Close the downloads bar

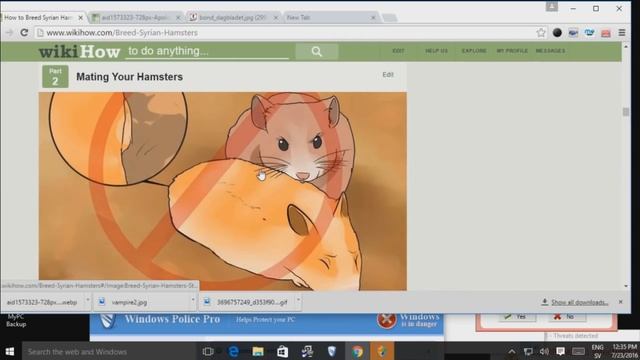pos(620,302)
